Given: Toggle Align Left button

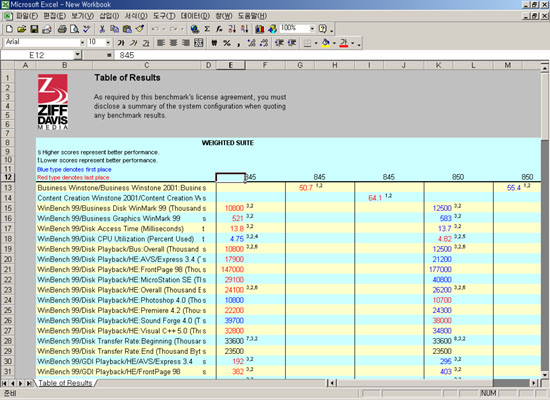Looking at the screenshot, I should (x=161, y=43).
